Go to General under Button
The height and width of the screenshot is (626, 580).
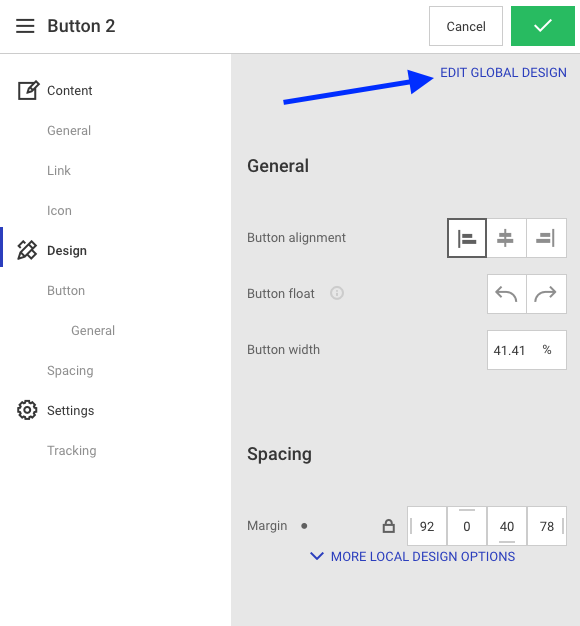click(x=93, y=330)
